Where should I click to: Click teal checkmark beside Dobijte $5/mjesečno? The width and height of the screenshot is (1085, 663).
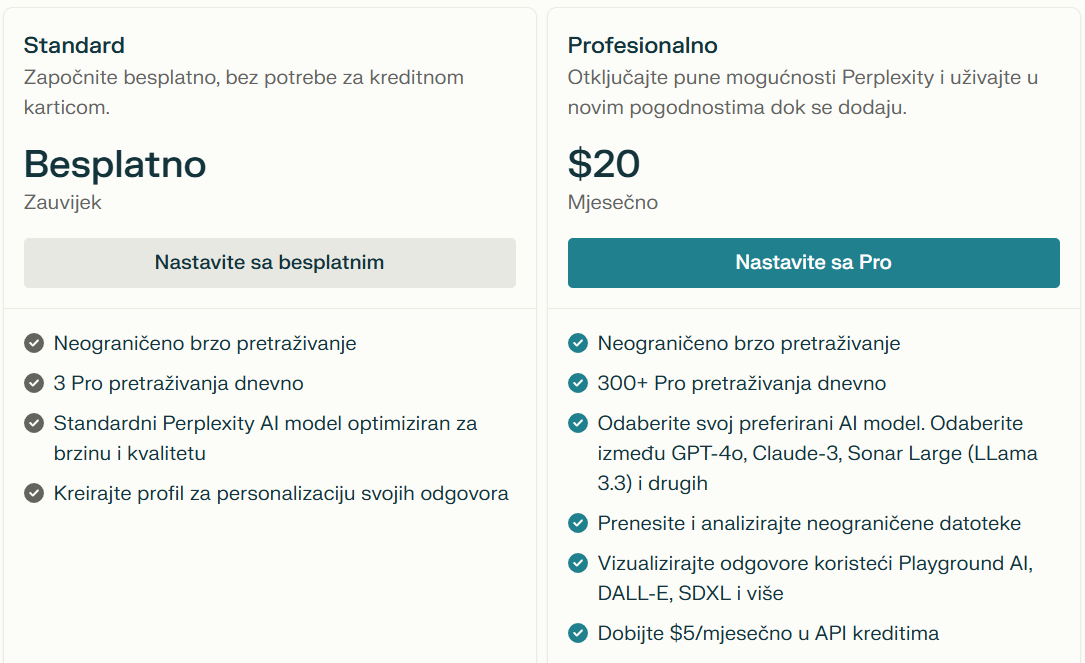coord(578,633)
